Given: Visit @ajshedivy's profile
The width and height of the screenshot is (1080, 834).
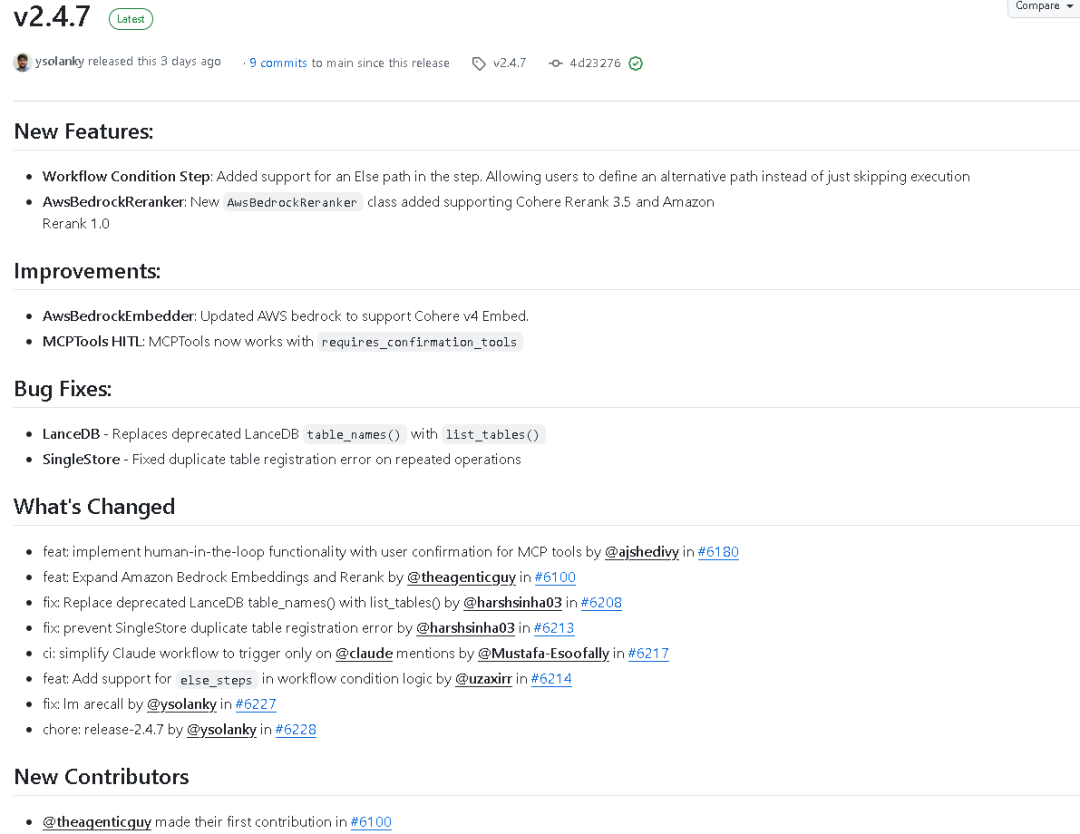Looking at the screenshot, I should (x=641, y=552).
